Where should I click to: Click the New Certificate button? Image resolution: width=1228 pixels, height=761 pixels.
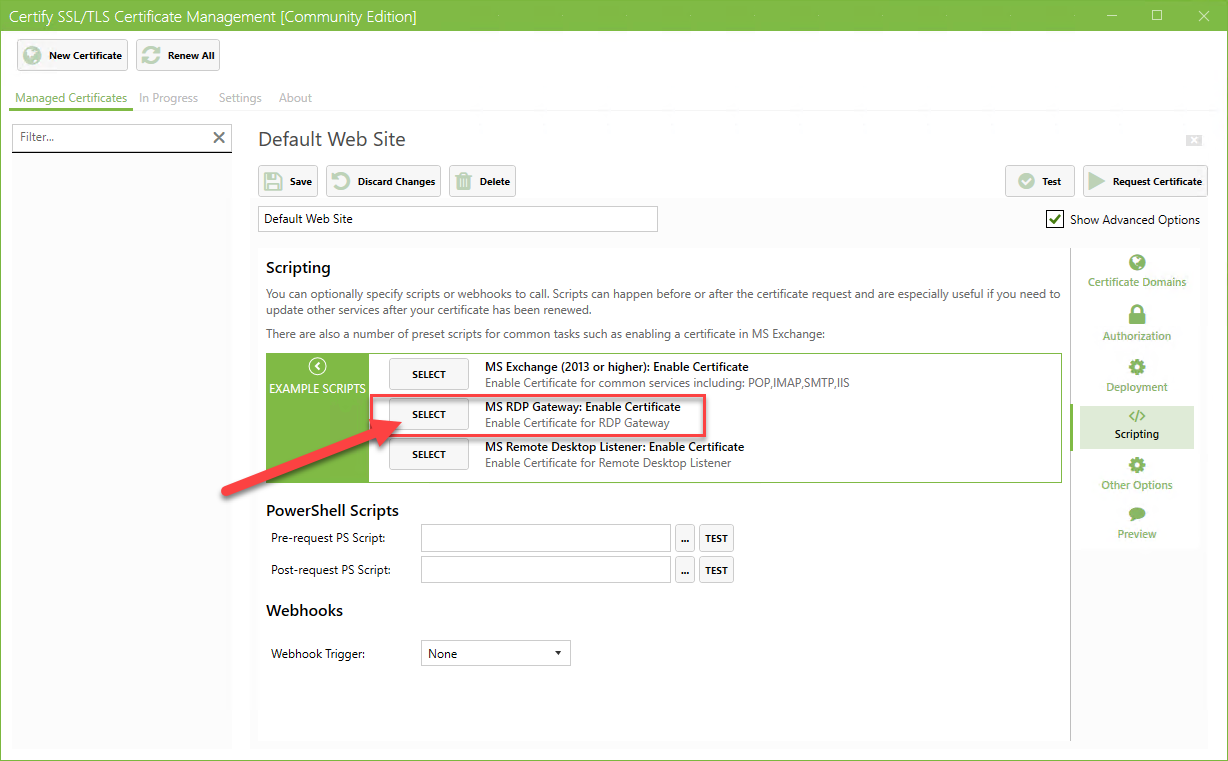pos(72,55)
